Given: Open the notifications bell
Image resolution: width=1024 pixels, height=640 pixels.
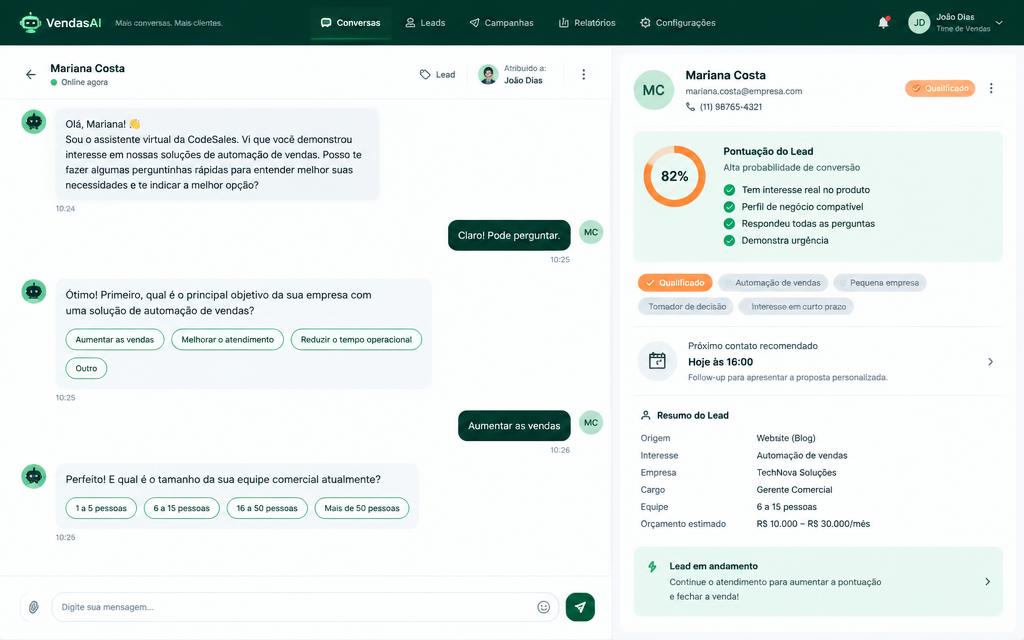Looking at the screenshot, I should pyautogui.click(x=883, y=22).
